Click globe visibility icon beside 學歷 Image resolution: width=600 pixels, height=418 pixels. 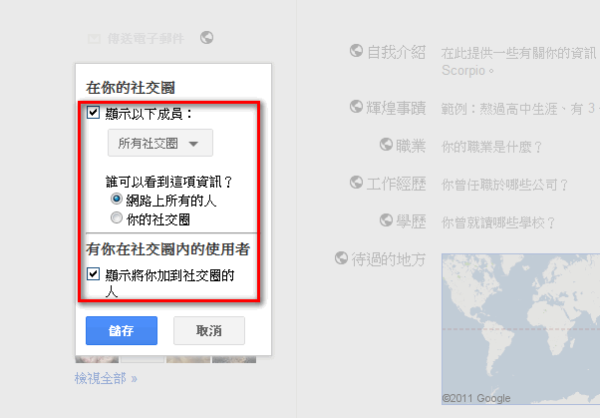(386, 220)
